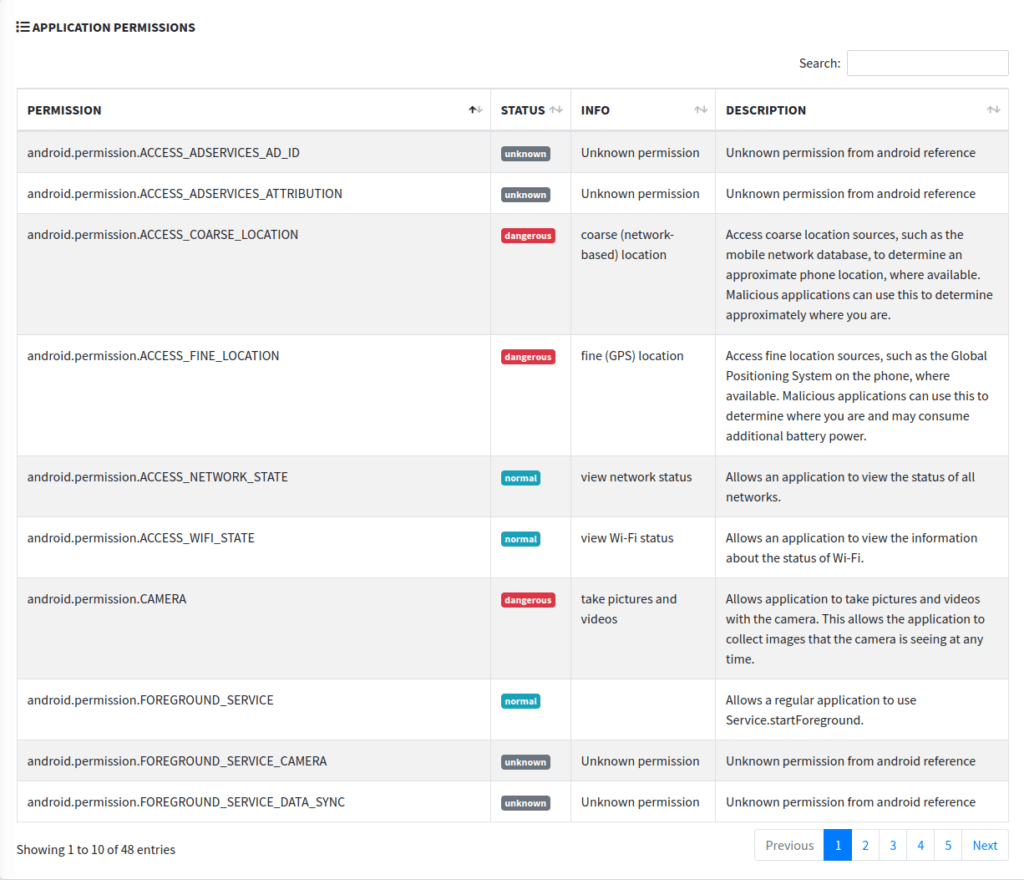The image size is (1024, 880).
Task: Select page 1 in pagination
Action: pos(838,845)
